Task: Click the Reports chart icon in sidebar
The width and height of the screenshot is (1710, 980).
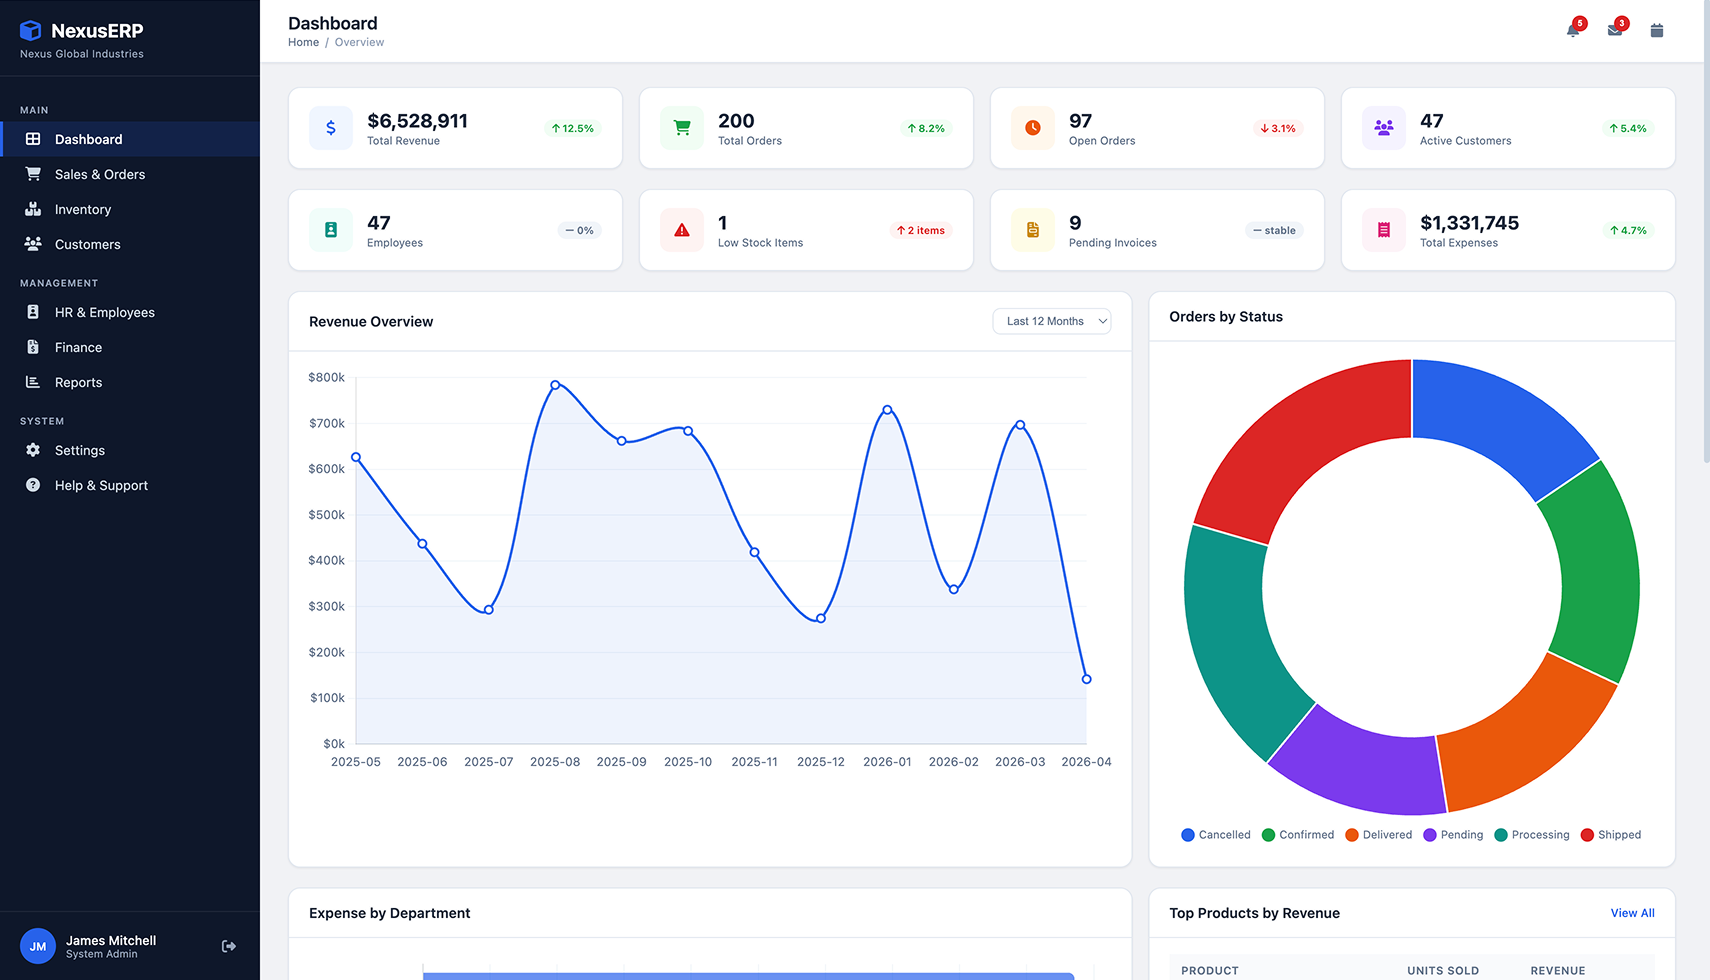Action: 33,382
